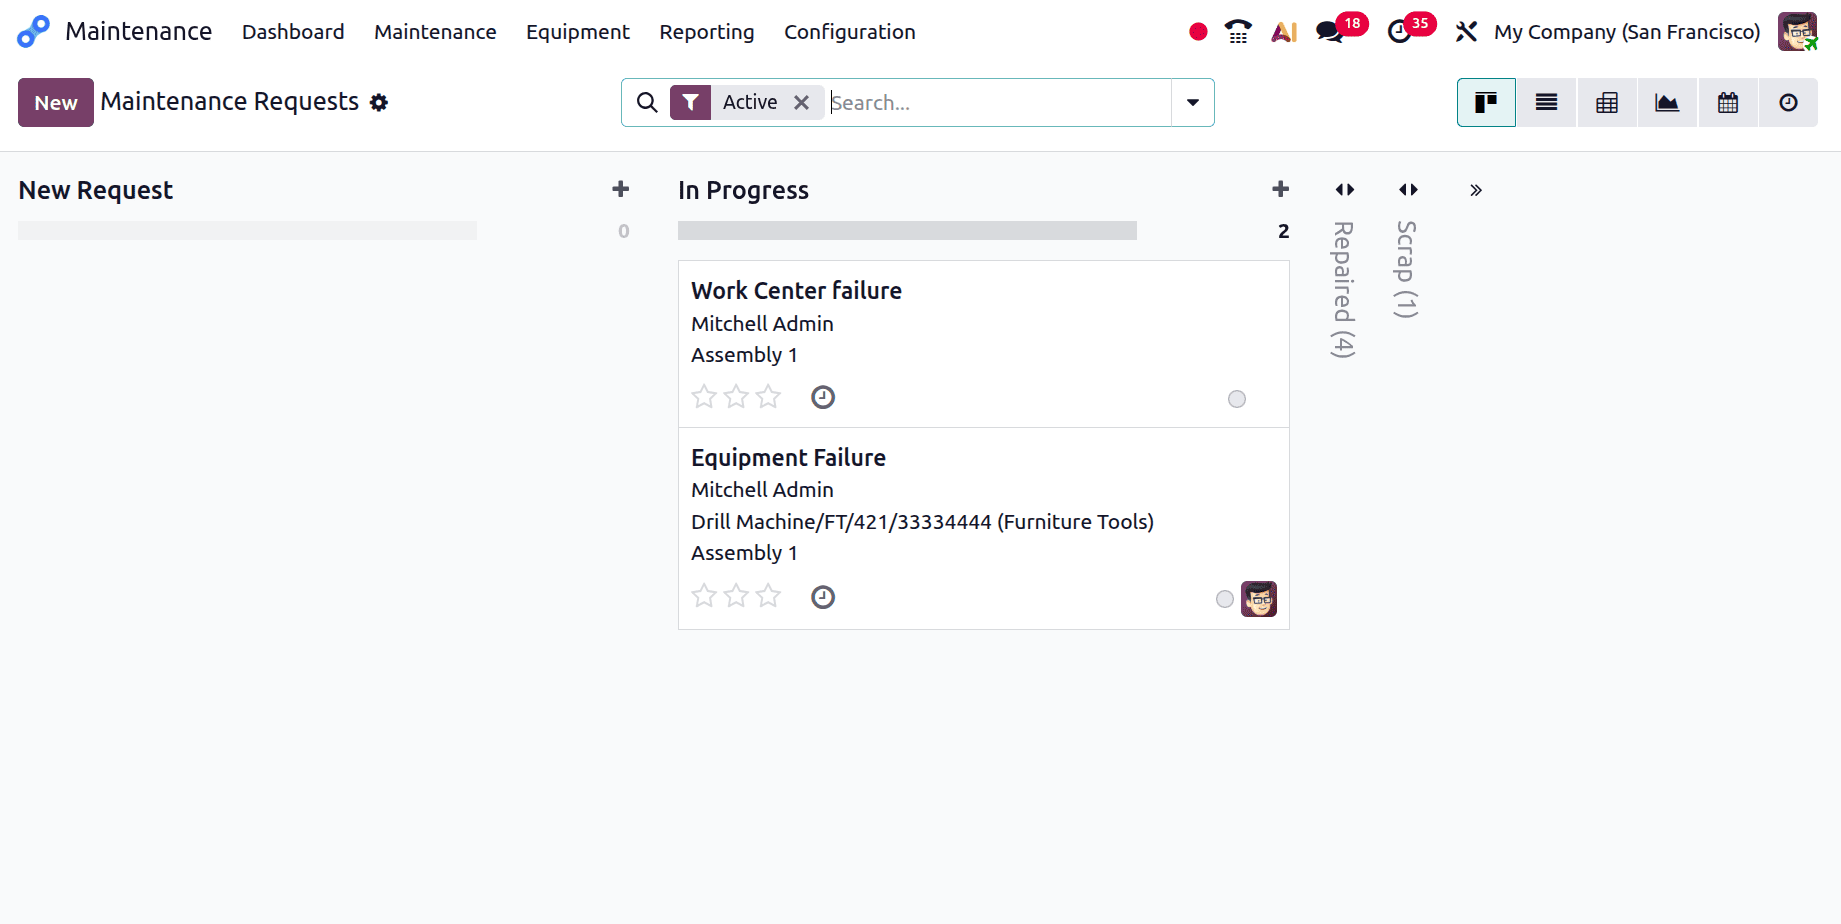Set first priority star on Equipment Failure

pyautogui.click(x=704, y=596)
